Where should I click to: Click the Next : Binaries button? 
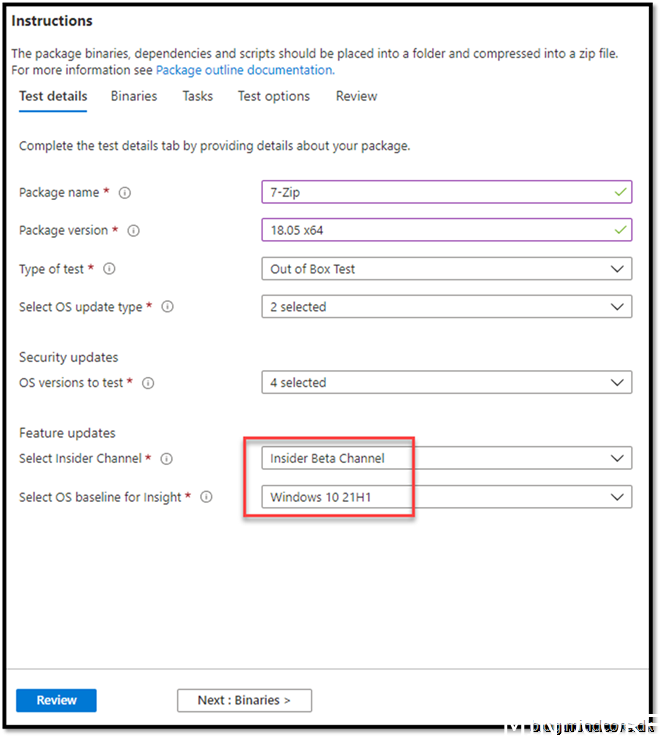click(x=244, y=700)
